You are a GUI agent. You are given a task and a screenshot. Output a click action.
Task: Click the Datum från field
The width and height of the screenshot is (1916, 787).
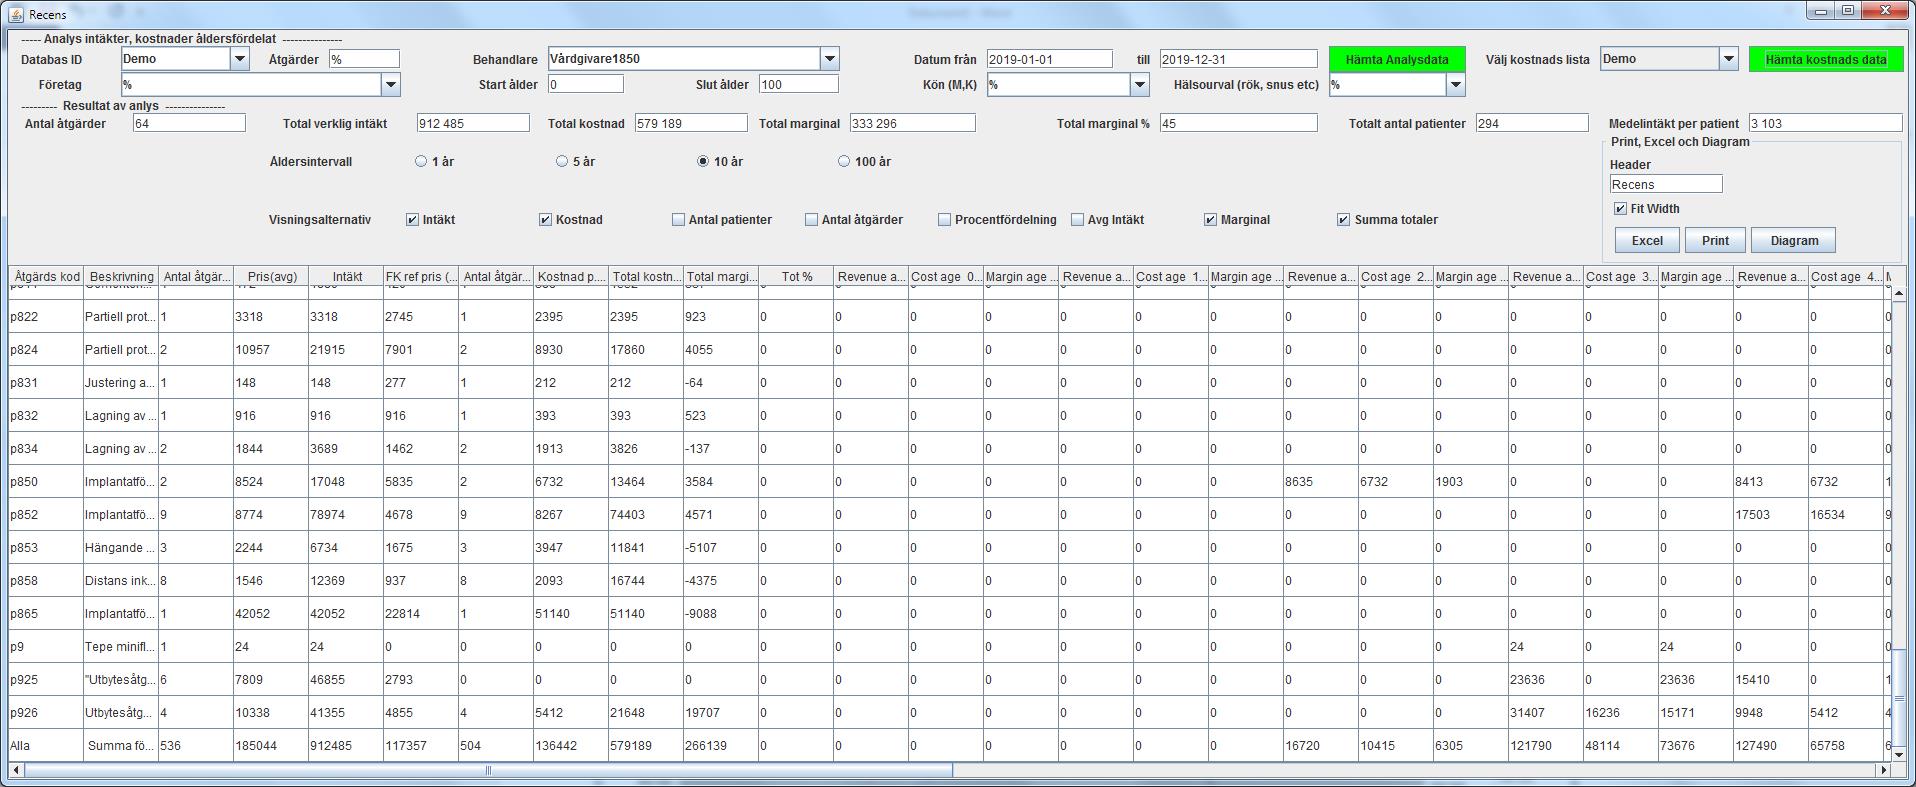pyautogui.click(x=1049, y=59)
